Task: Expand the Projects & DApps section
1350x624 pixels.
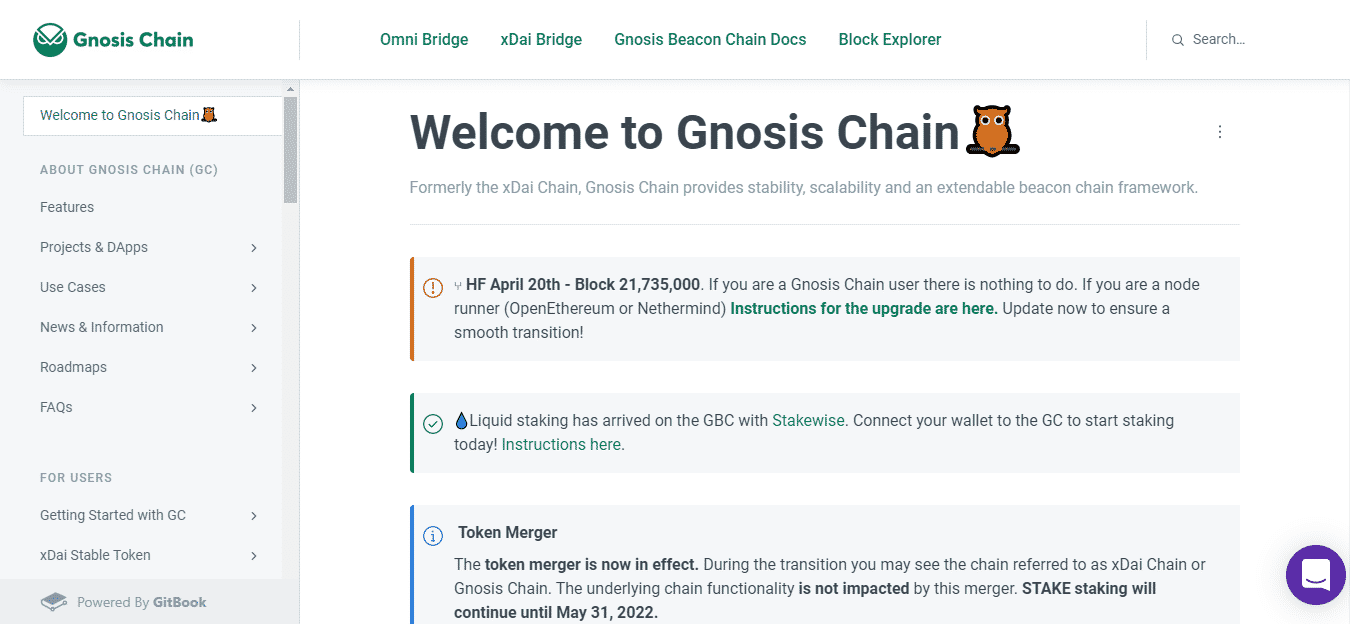Action: click(x=254, y=247)
